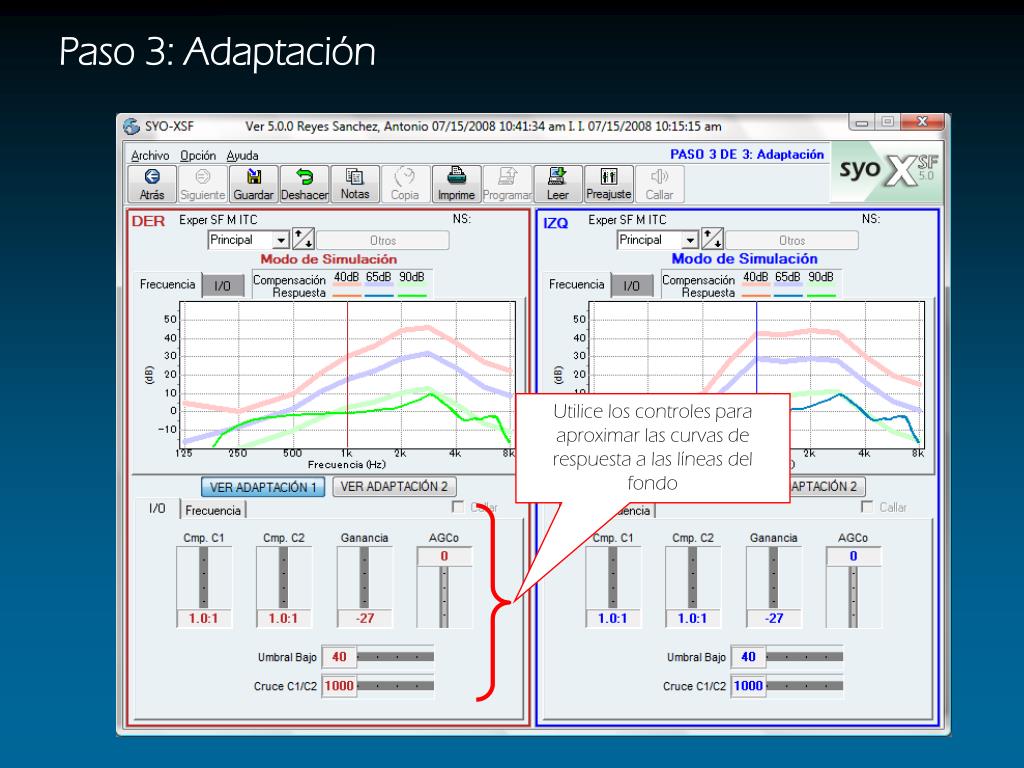Click the DER 90dB curve legend
The width and height of the screenshot is (1024, 768).
click(411, 279)
